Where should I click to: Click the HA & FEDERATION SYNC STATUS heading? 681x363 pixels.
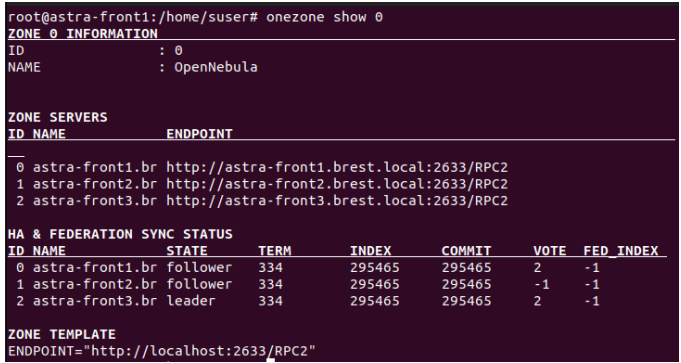click(120, 234)
